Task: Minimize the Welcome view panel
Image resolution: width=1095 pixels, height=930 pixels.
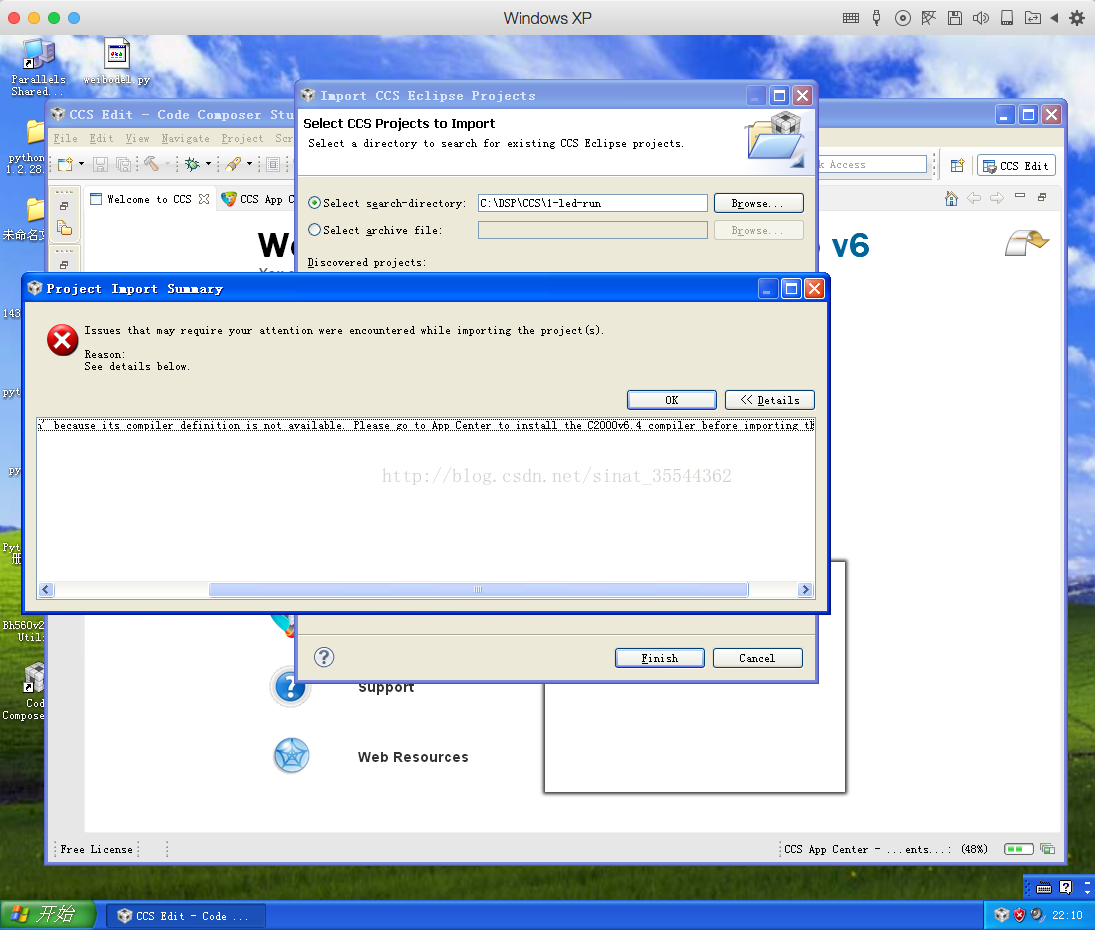Action: pyautogui.click(x=1020, y=196)
